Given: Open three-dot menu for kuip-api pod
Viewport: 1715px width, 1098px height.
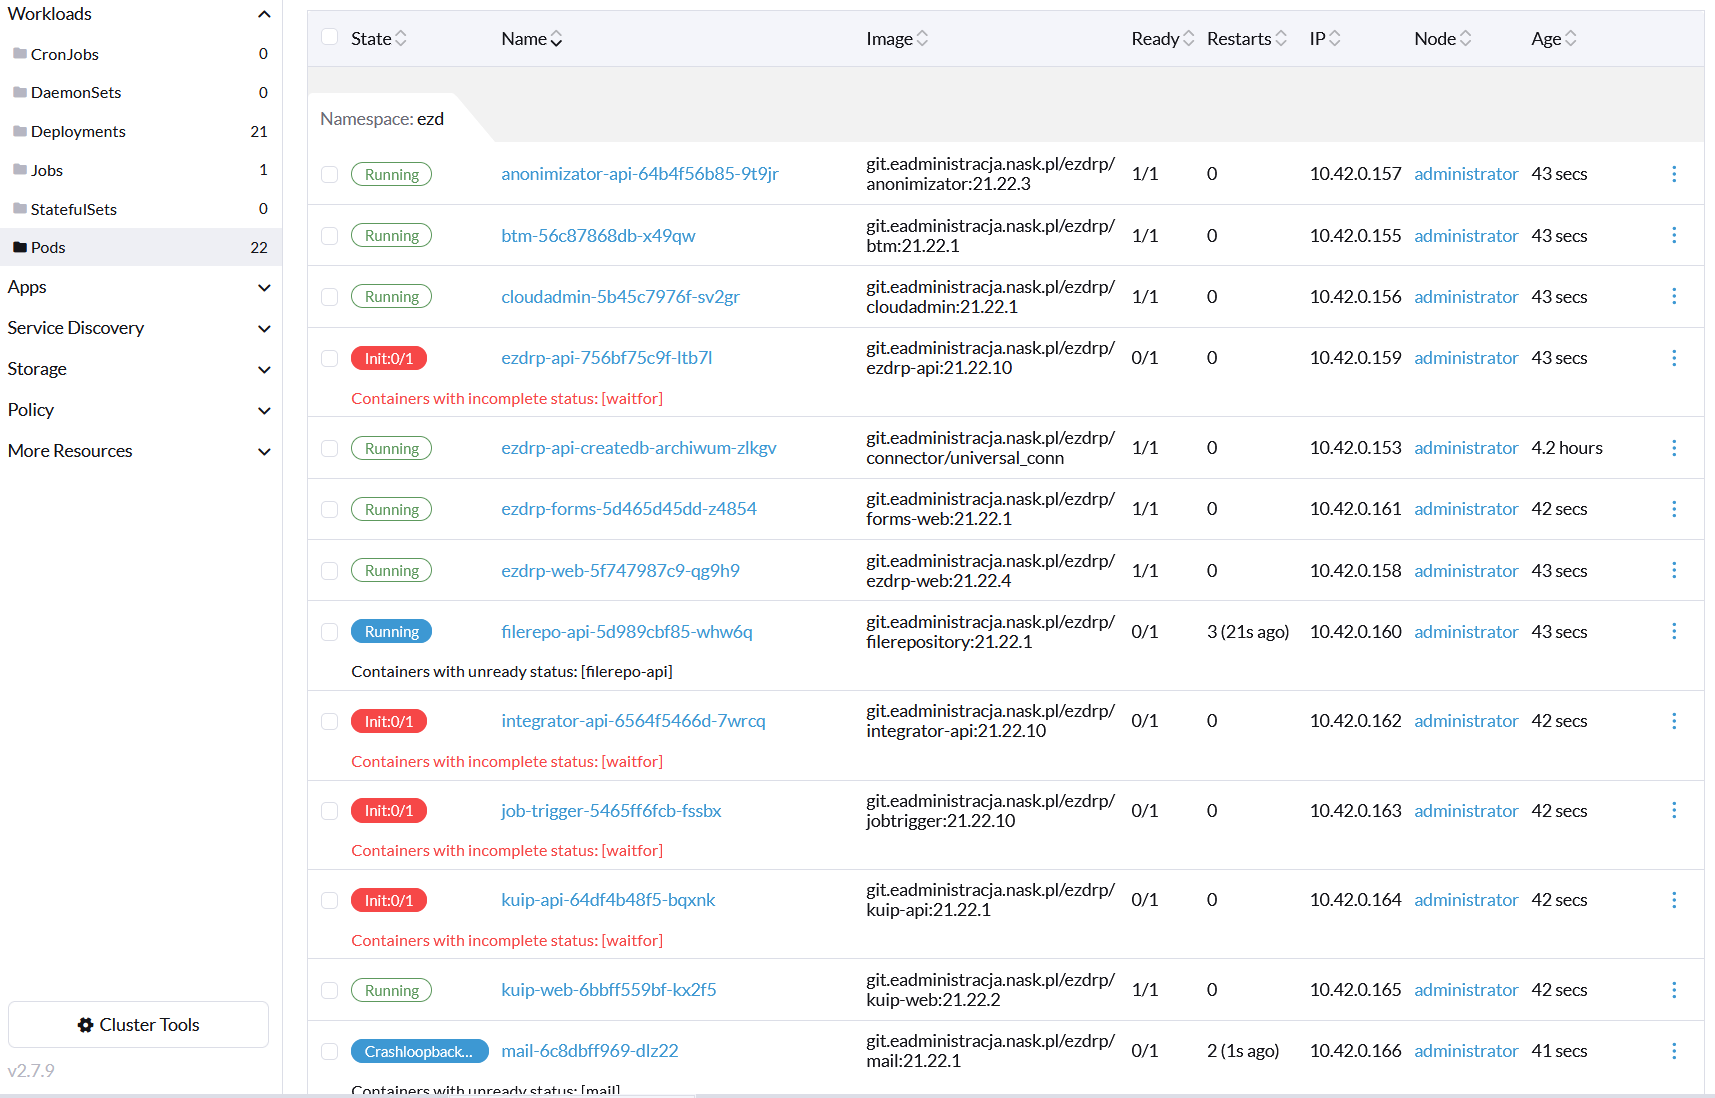Looking at the screenshot, I should [x=1674, y=900].
